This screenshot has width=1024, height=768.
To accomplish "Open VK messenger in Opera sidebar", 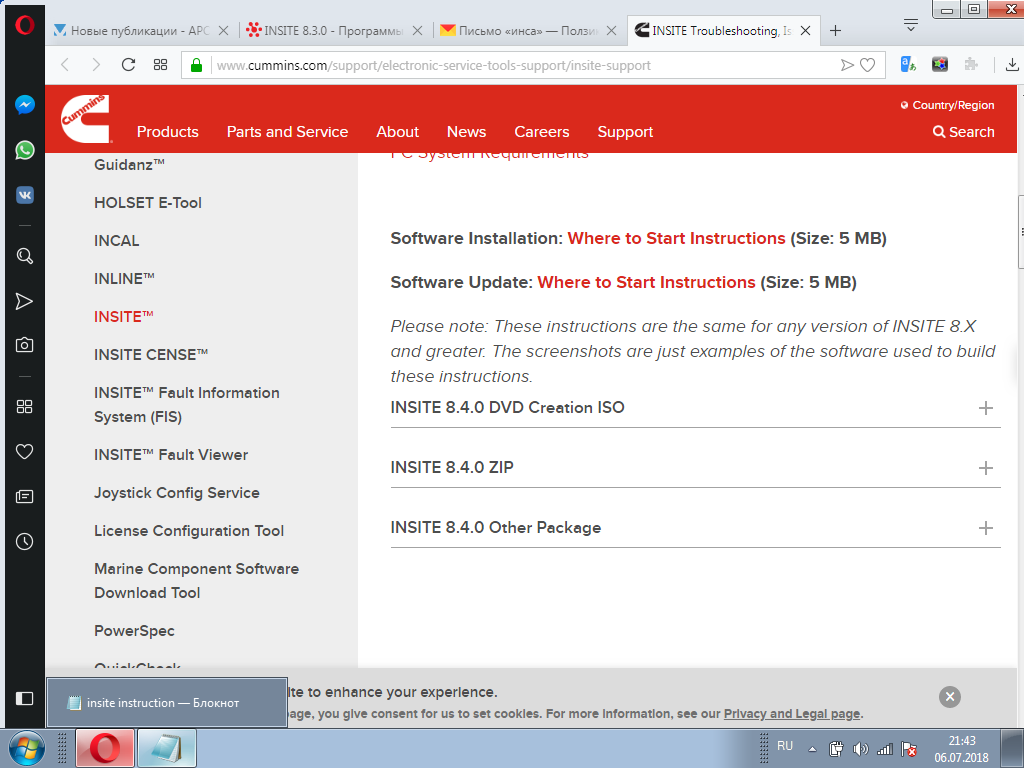I will click(x=25, y=195).
